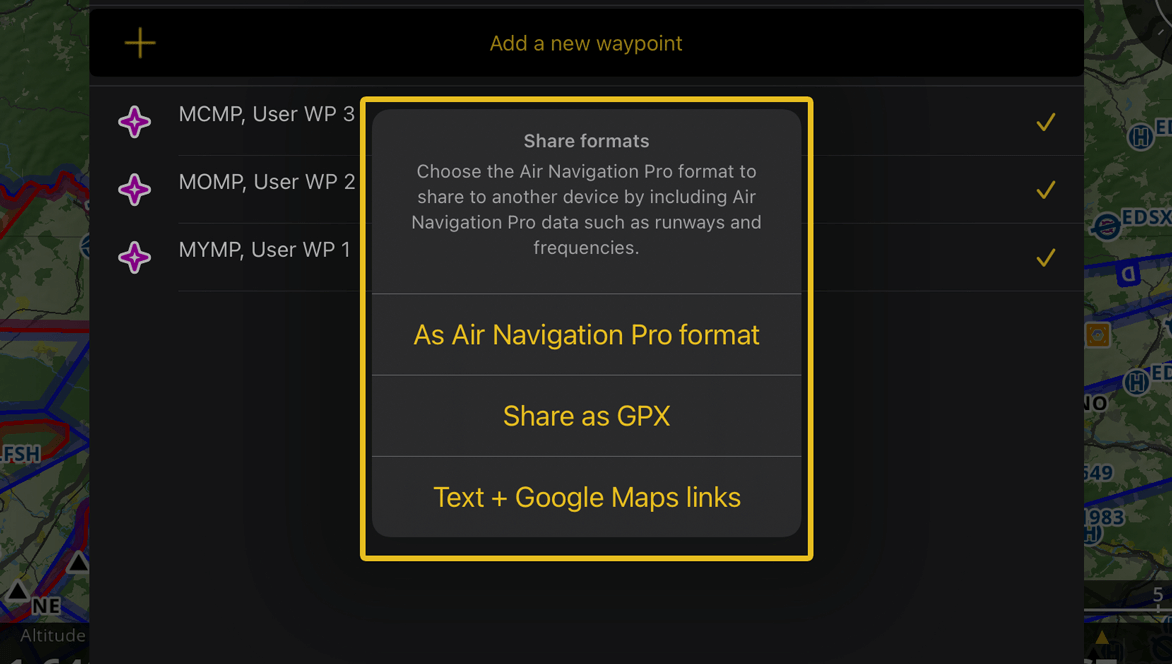Click the plus icon to add waypoint
Screen dimensions: 1172x664
coord(140,43)
